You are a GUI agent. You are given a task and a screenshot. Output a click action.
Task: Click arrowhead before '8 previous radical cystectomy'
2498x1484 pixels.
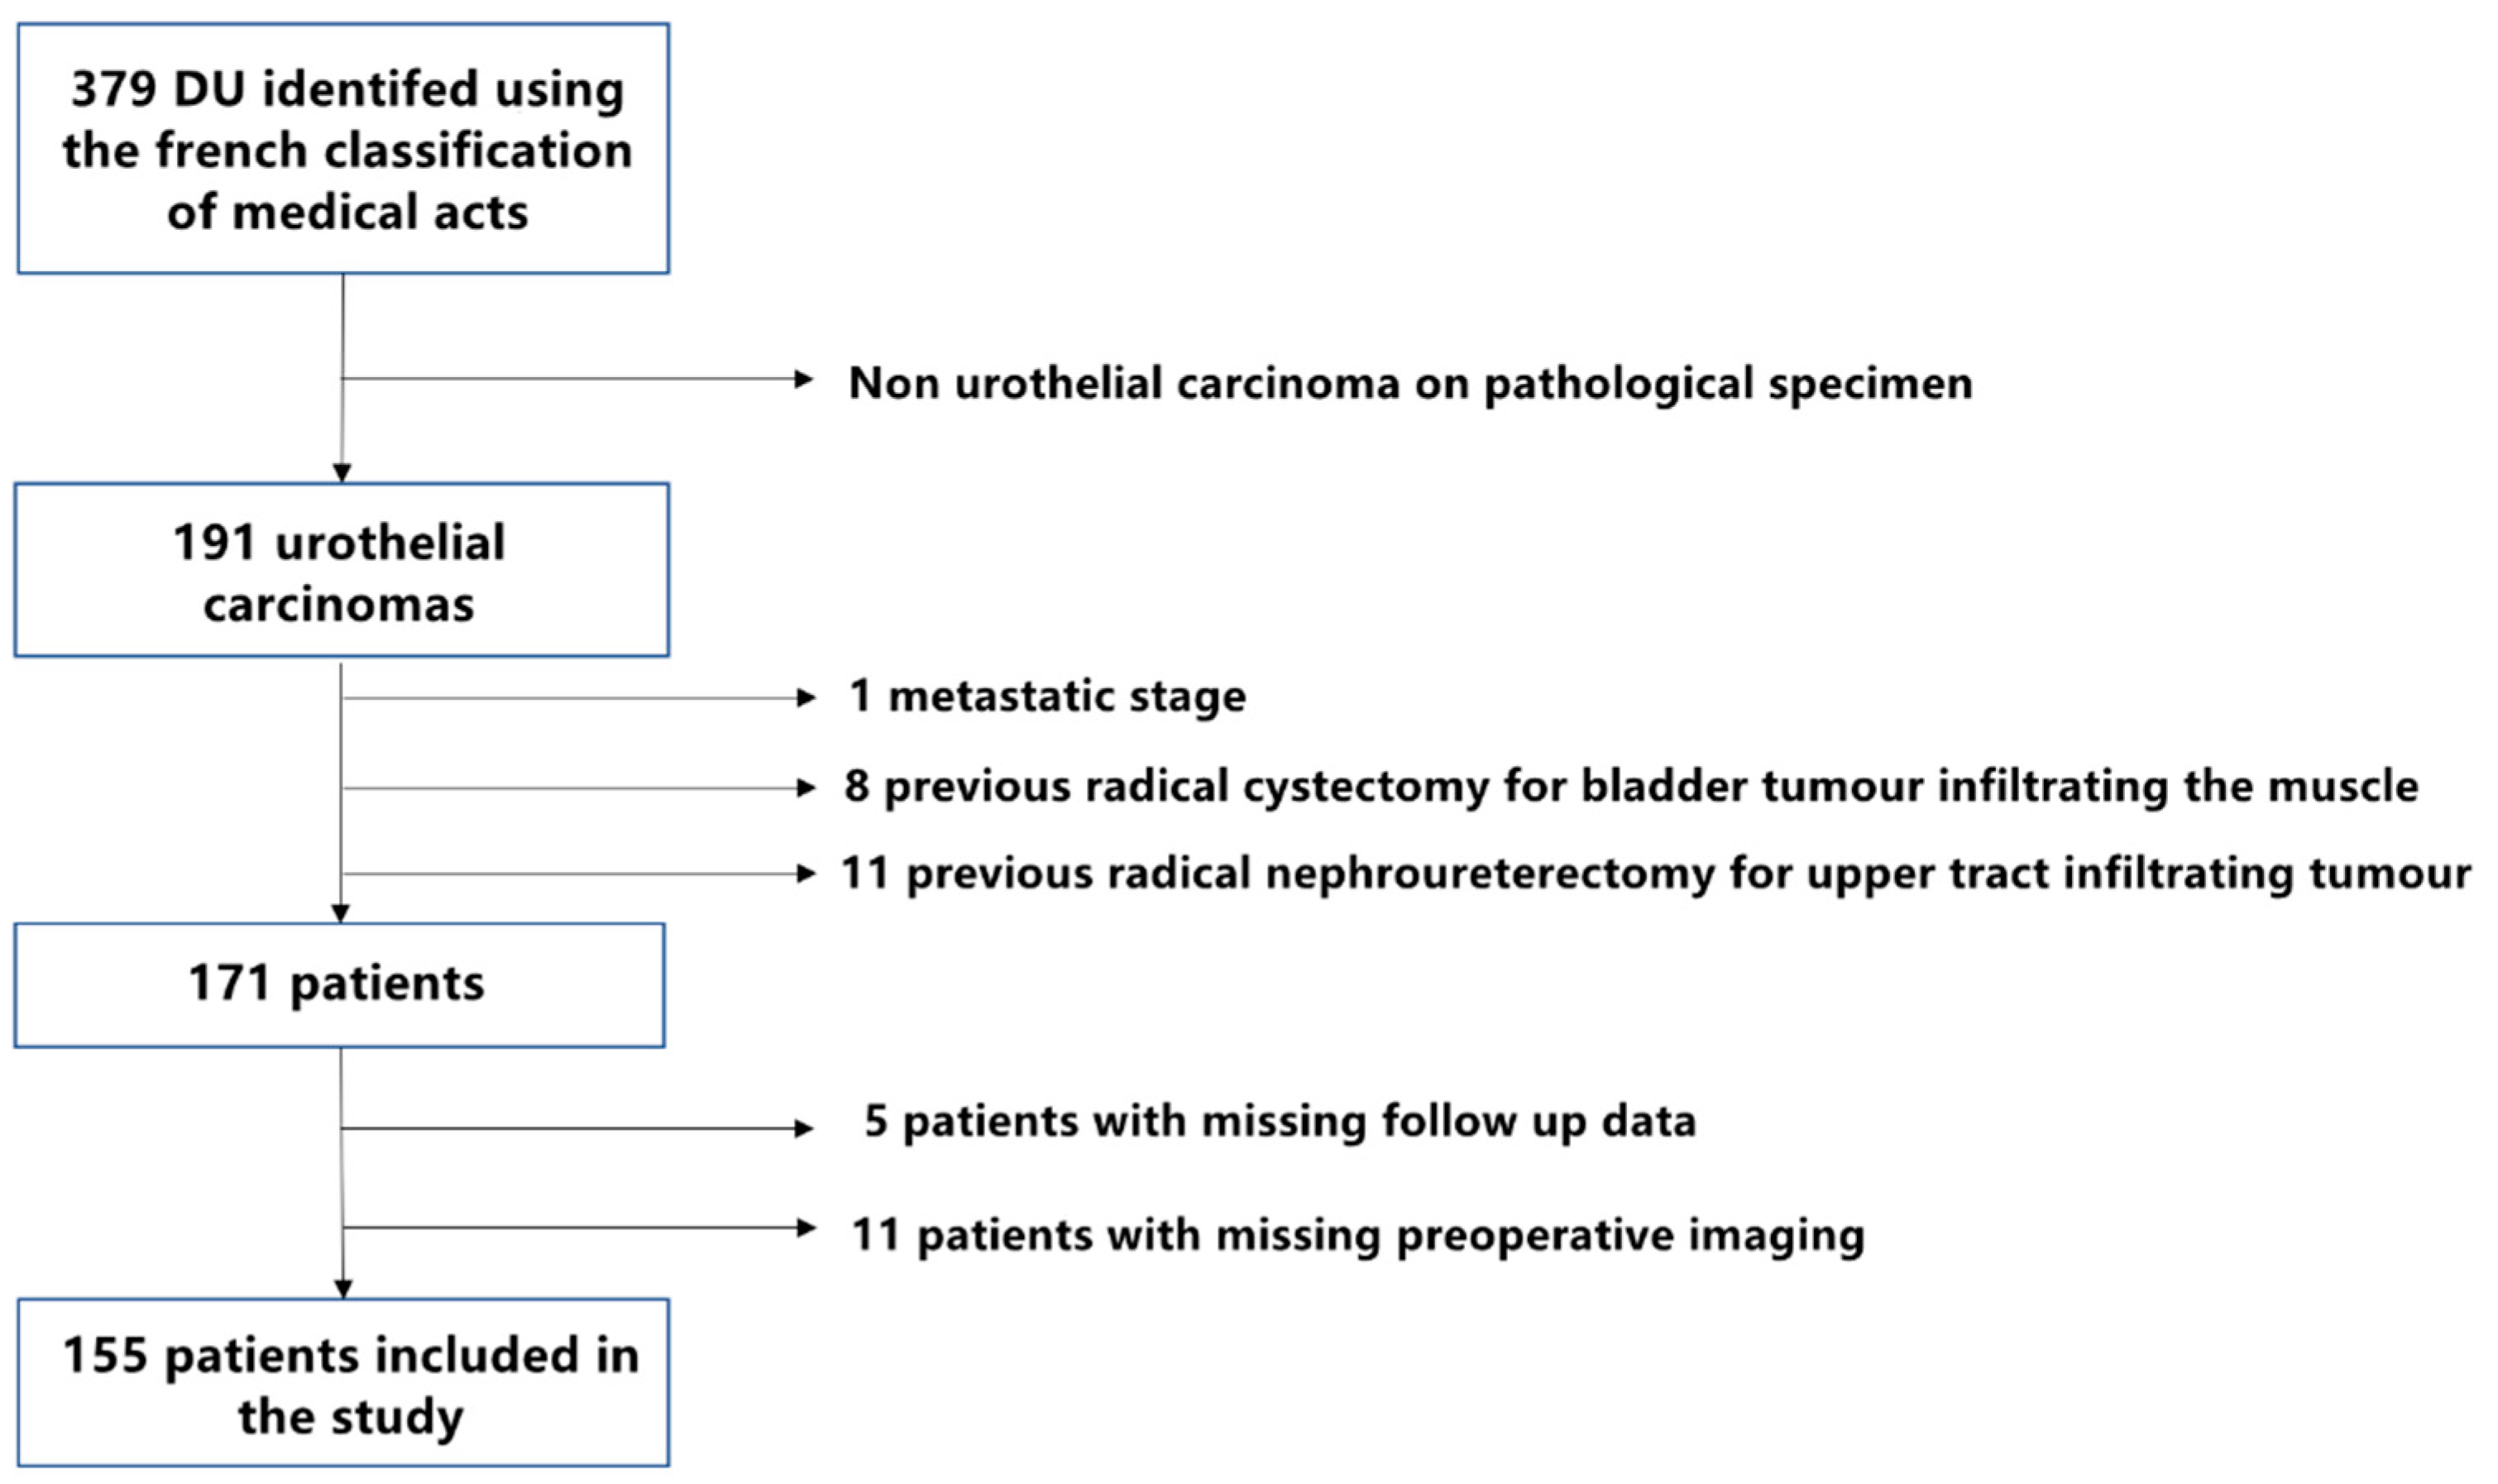pyautogui.click(x=806, y=788)
